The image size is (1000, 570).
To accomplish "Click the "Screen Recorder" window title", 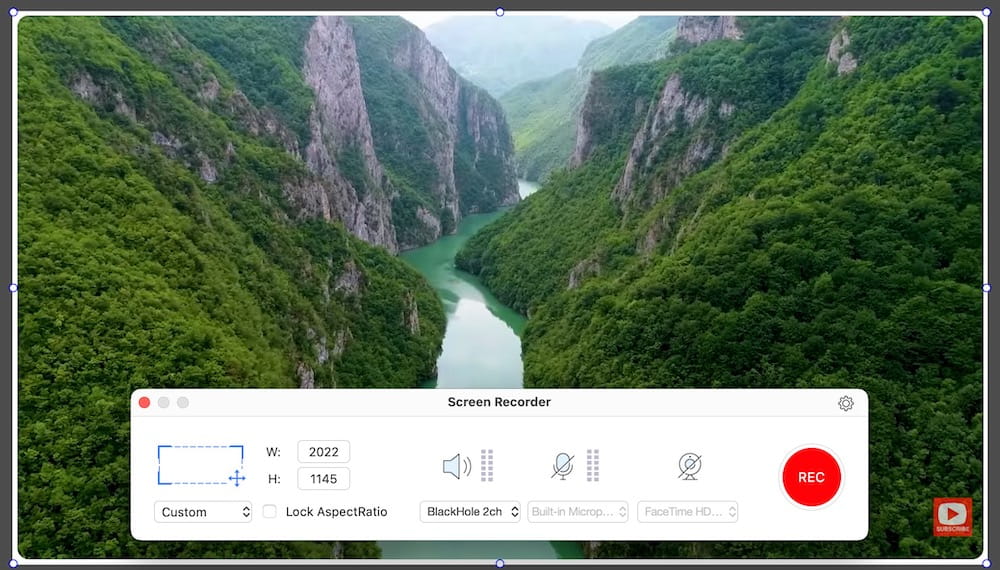I will pyautogui.click(x=499, y=402).
